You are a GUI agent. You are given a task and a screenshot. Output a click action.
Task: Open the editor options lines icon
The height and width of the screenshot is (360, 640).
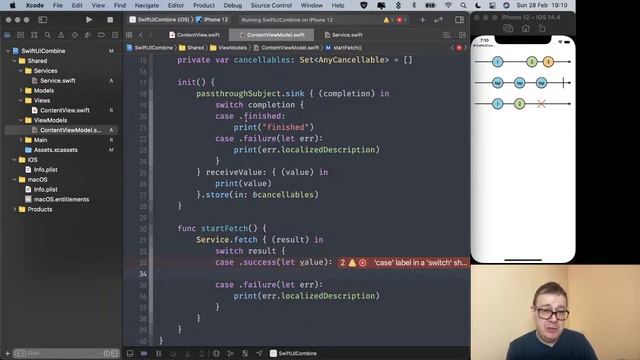click(x=447, y=35)
